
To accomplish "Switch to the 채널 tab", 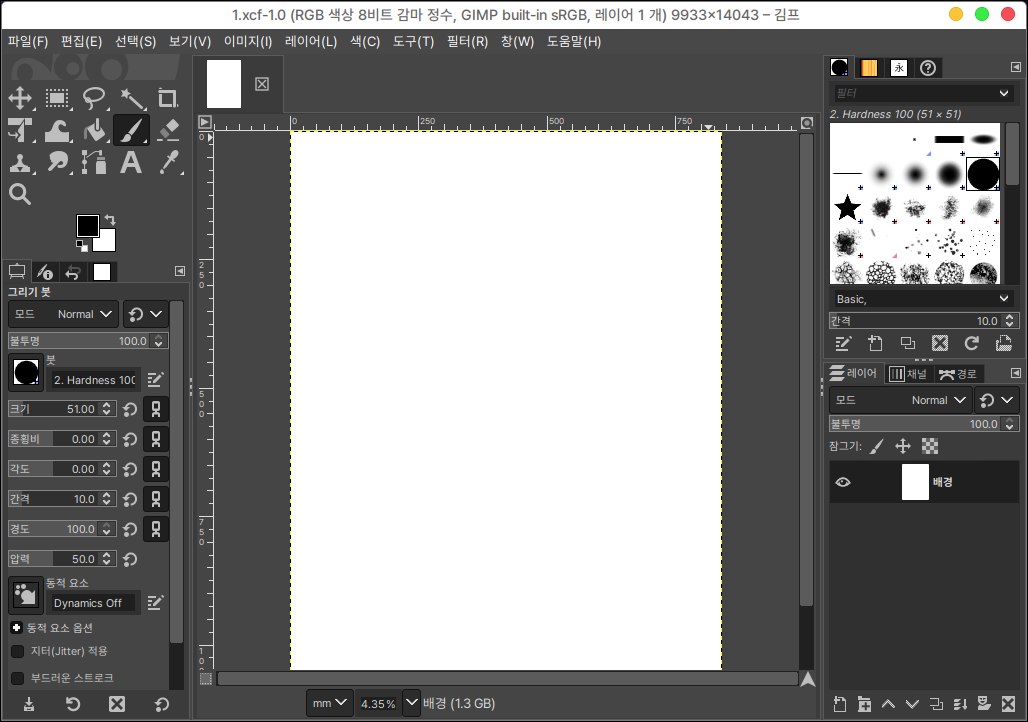I will tap(908, 373).
